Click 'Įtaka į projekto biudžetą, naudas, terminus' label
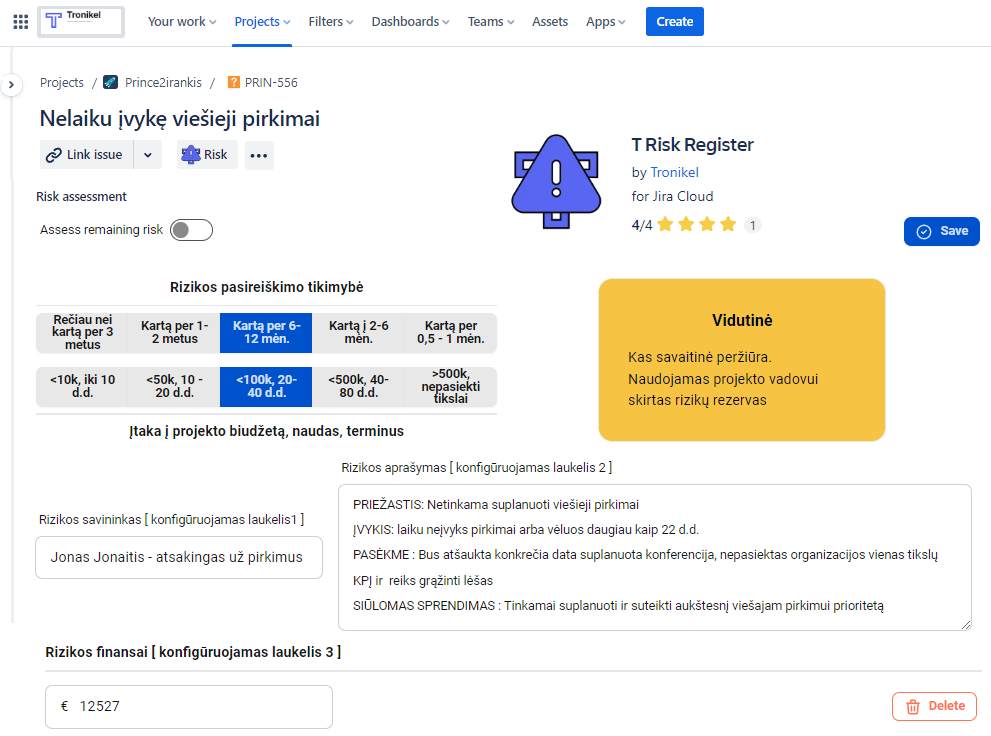The width and height of the screenshot is (991, 736). [266, 431]
